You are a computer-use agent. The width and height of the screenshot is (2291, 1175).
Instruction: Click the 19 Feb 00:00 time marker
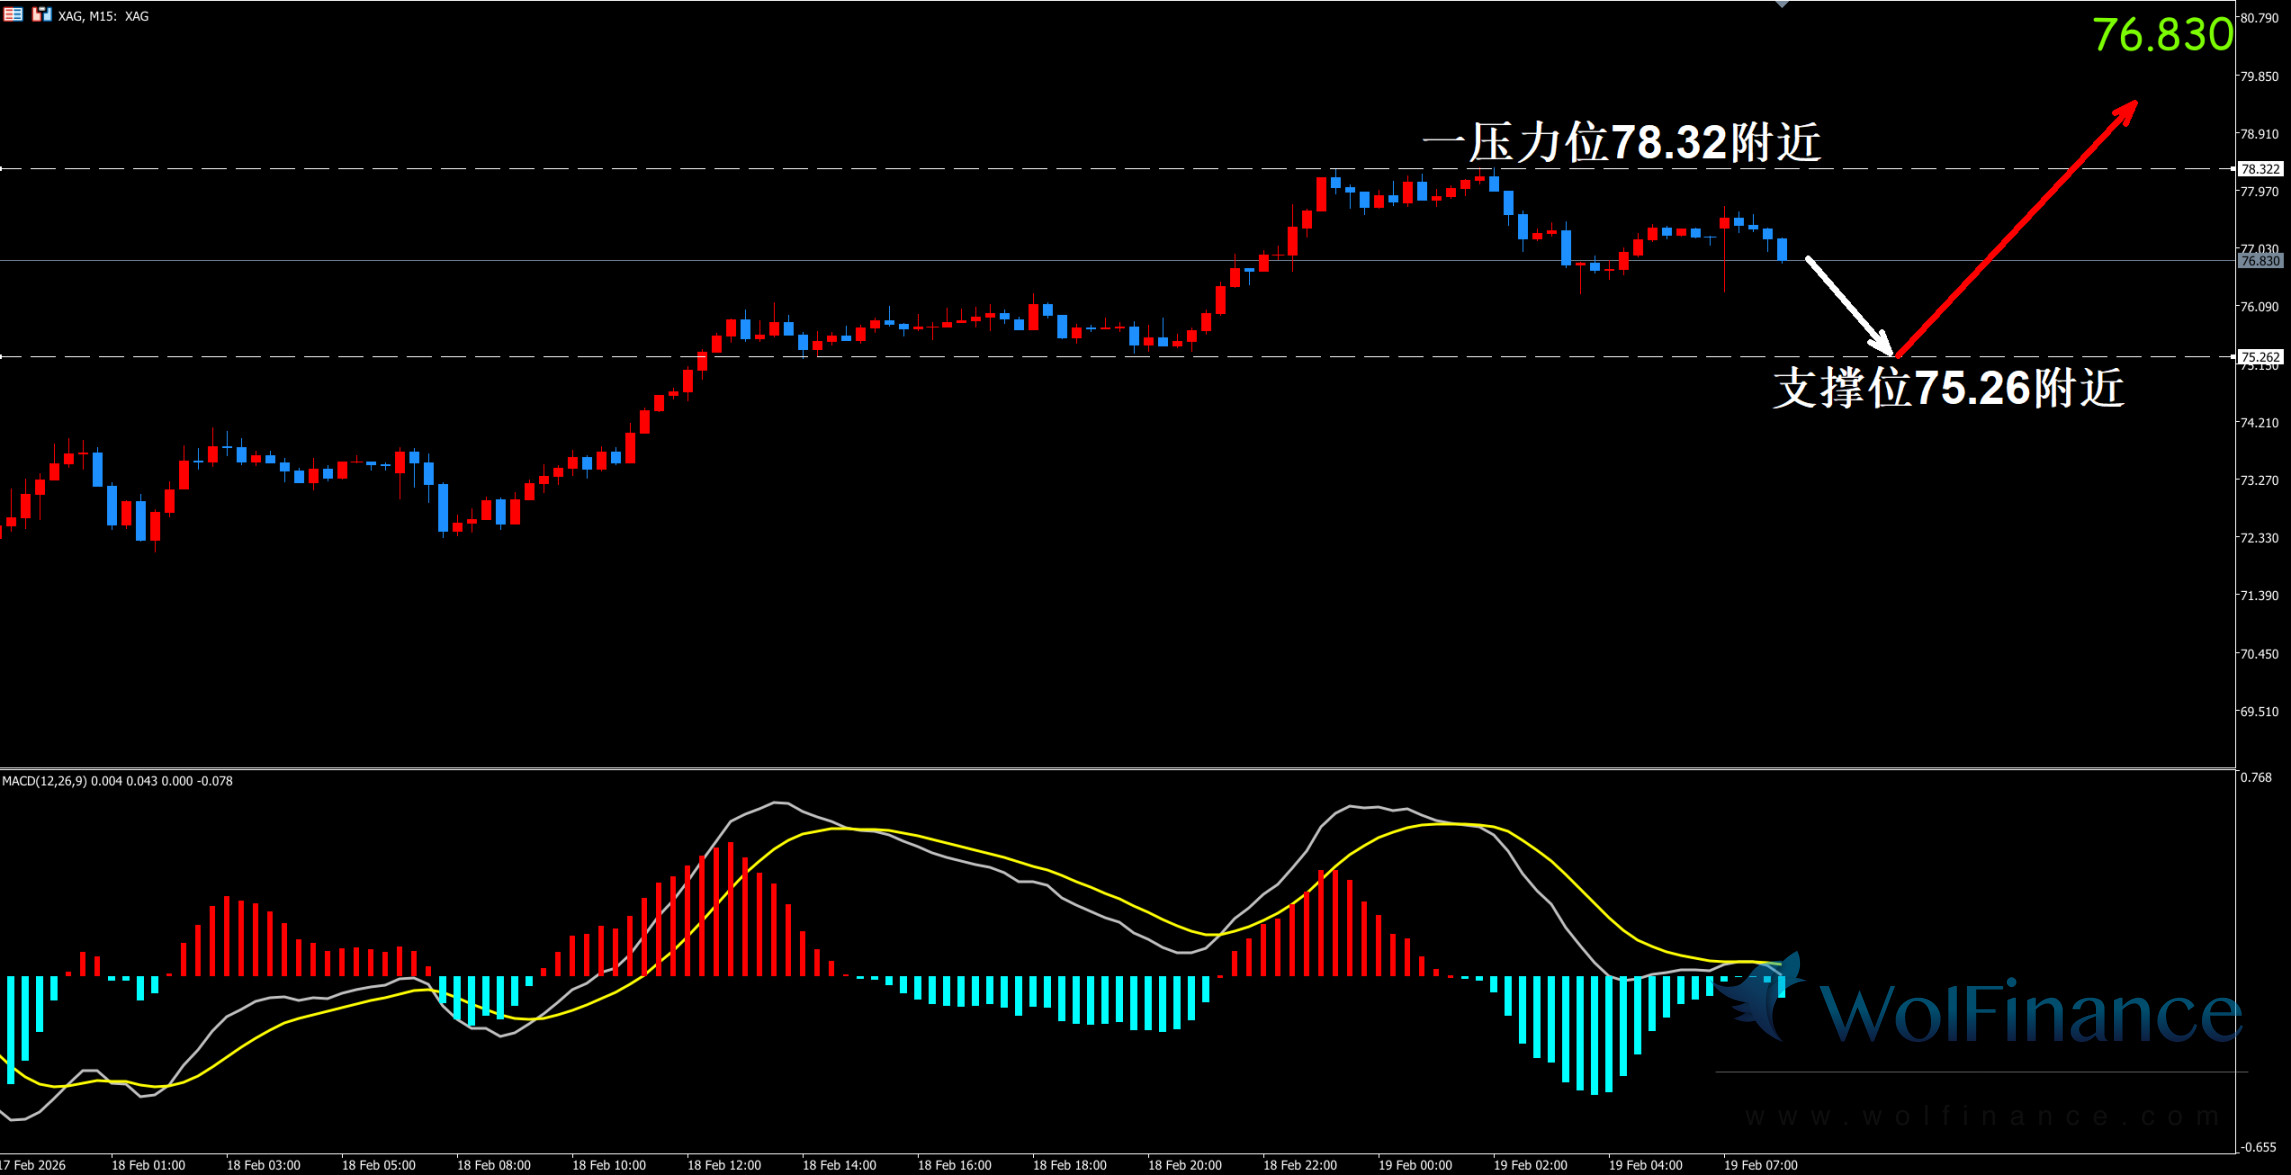click(1414, 1165)
